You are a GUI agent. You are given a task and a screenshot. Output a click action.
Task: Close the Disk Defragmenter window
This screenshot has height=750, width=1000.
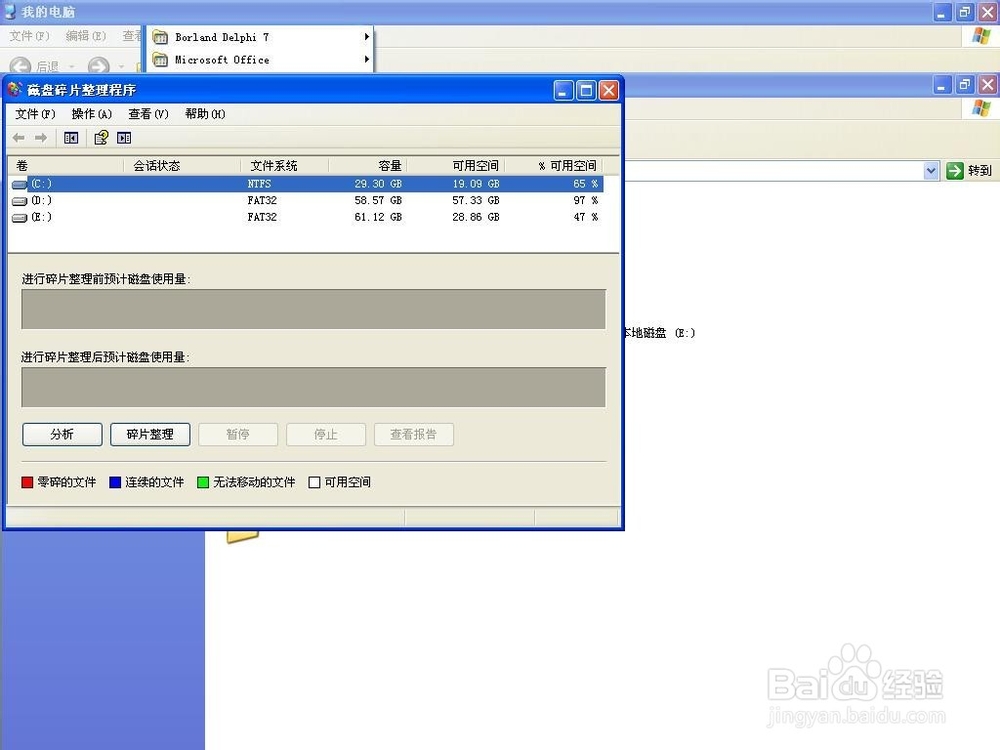coord(609,91)
